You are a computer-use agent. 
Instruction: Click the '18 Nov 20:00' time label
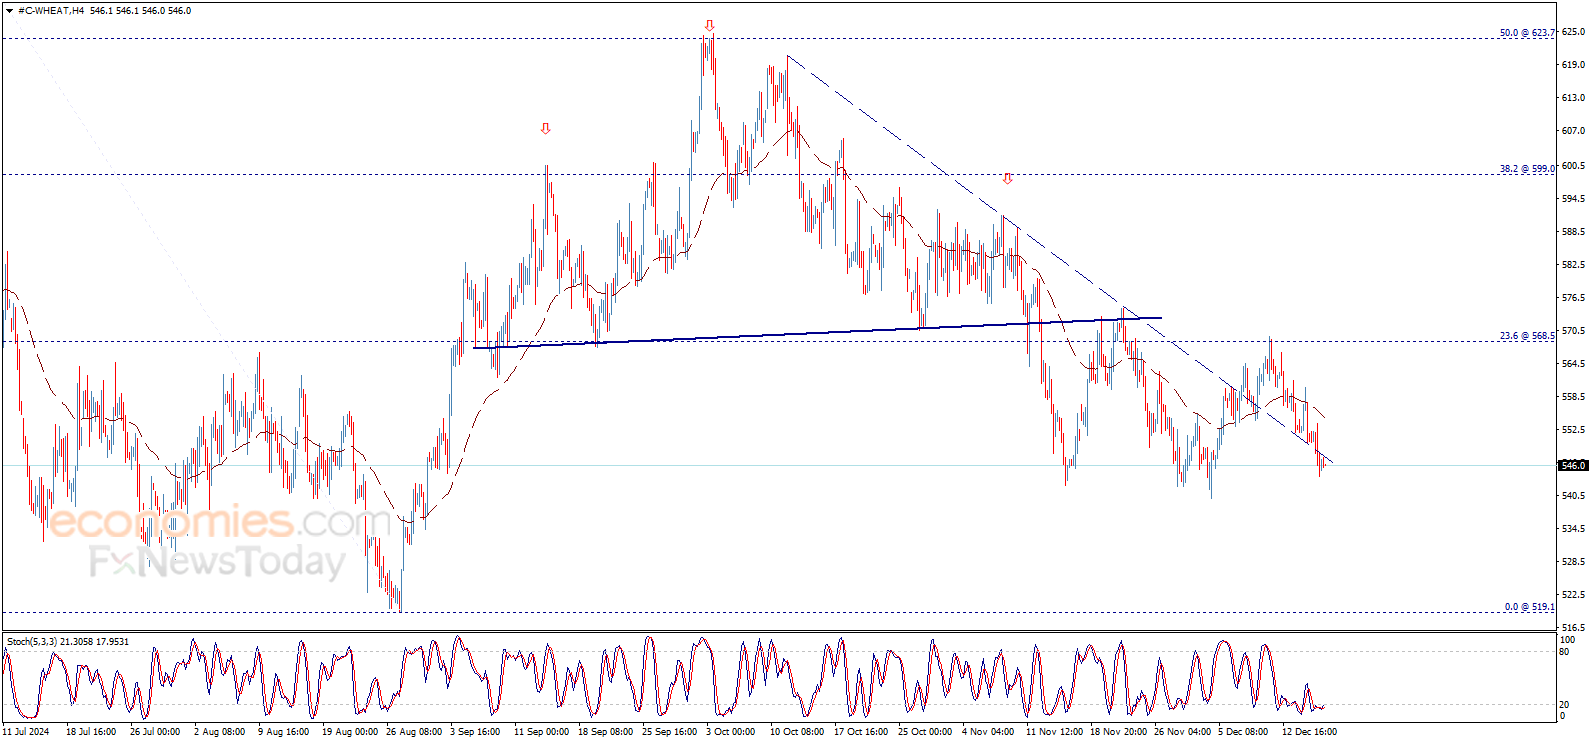point(1118,732)
